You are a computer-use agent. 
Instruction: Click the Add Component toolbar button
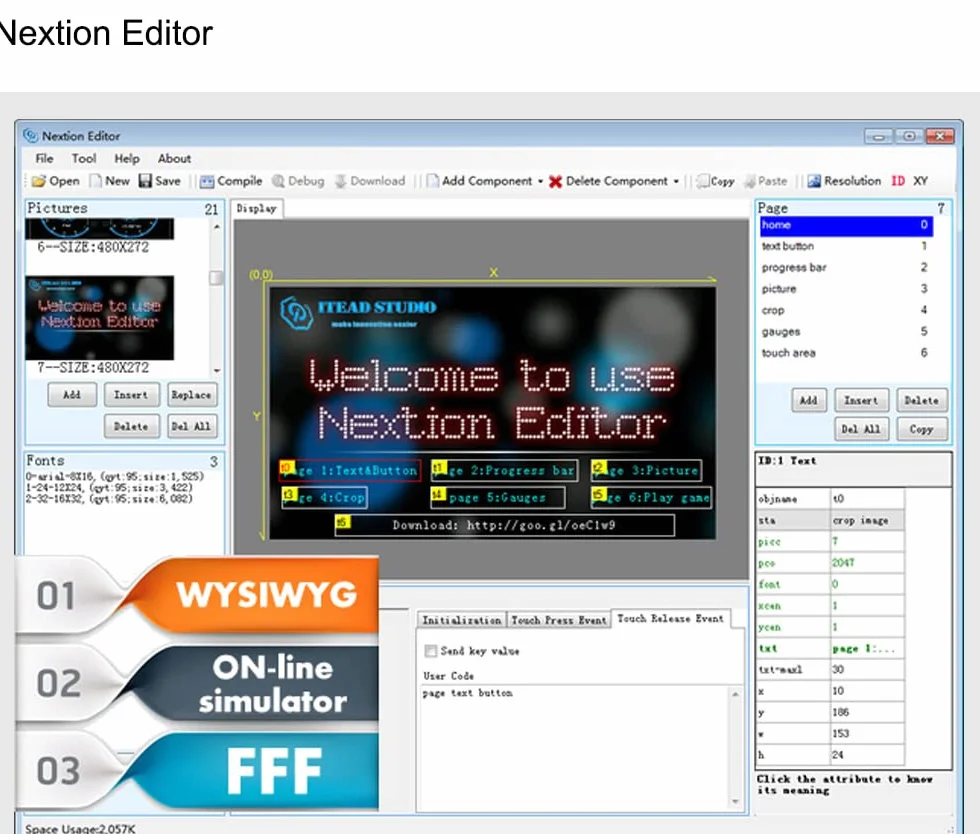[x=479, y=181]
